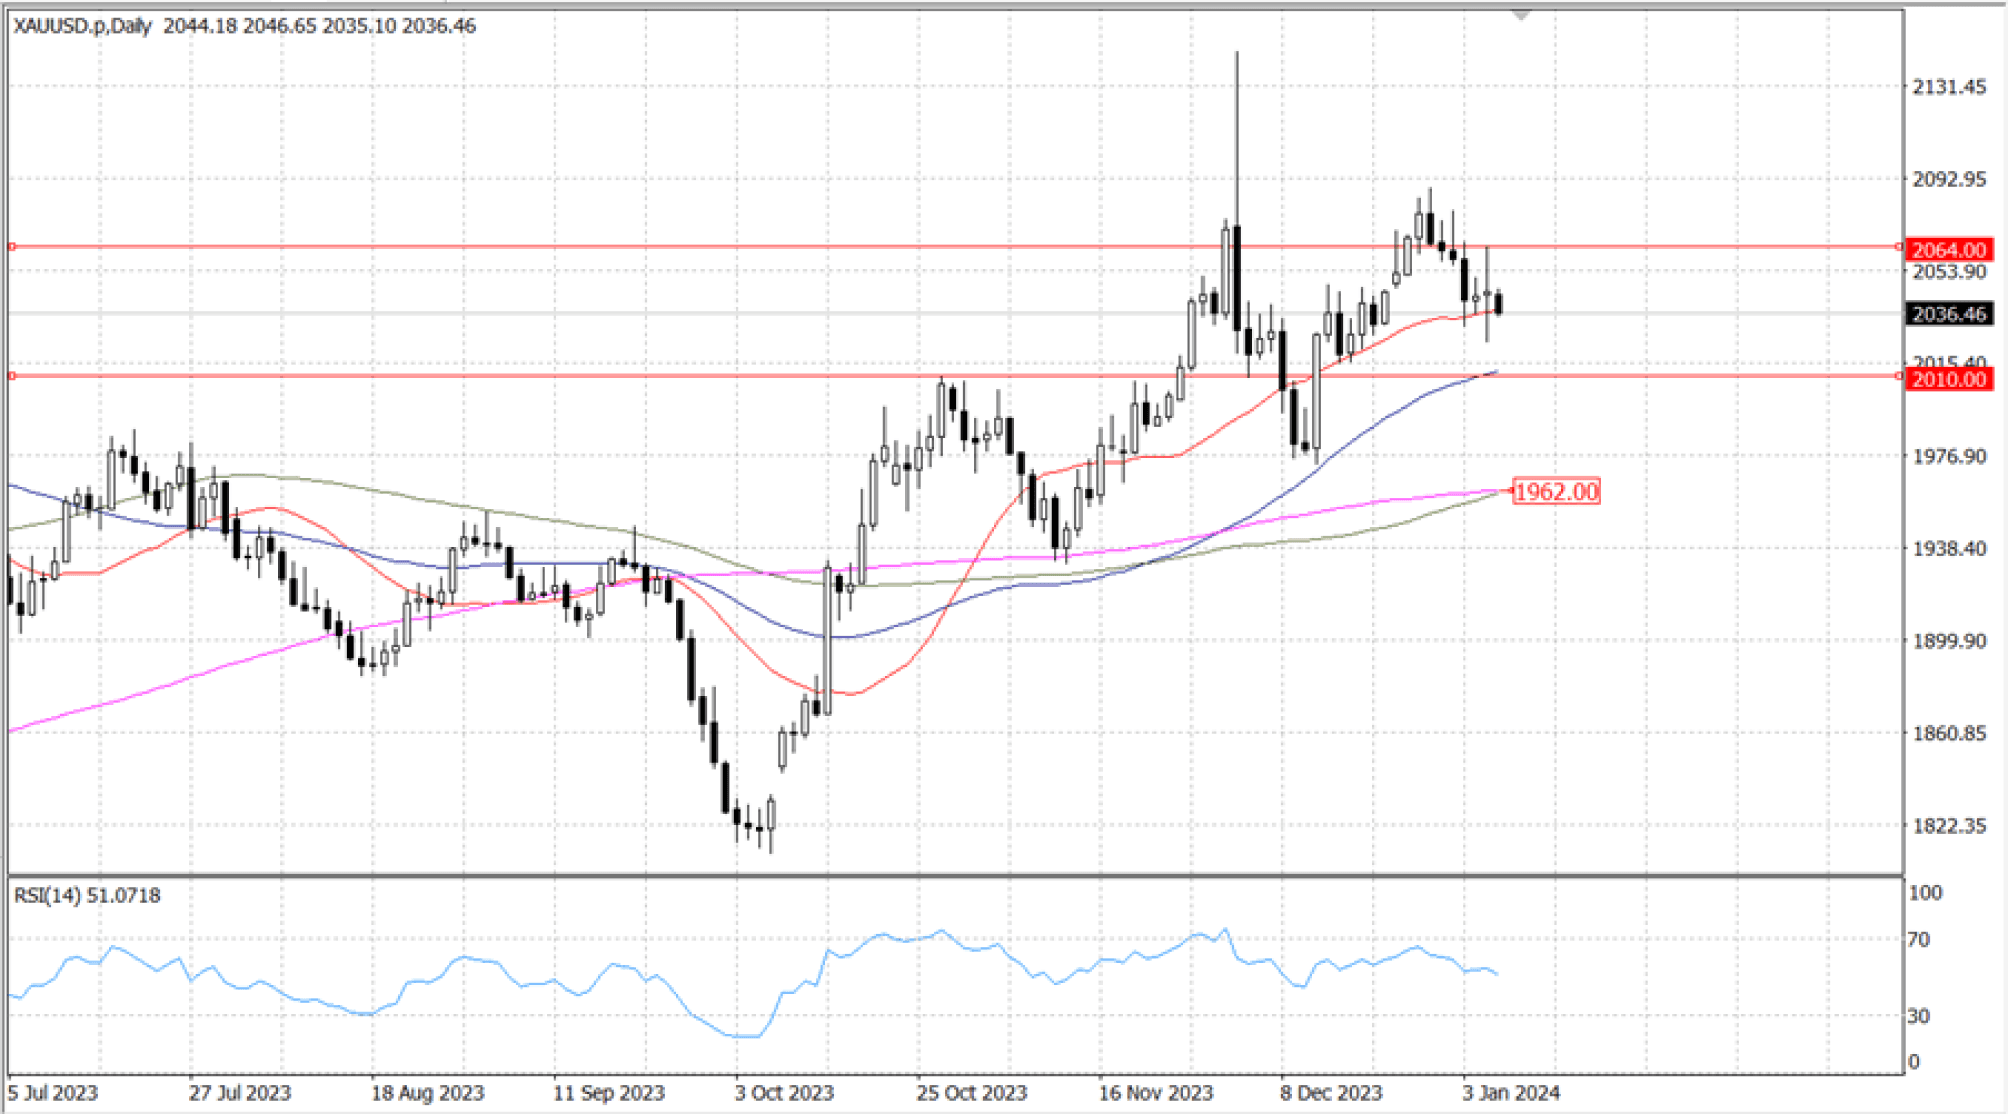Click the 3 Oct 2023 date label
Viewport: 2008px width, 1114px height.
click(784, 1093)
